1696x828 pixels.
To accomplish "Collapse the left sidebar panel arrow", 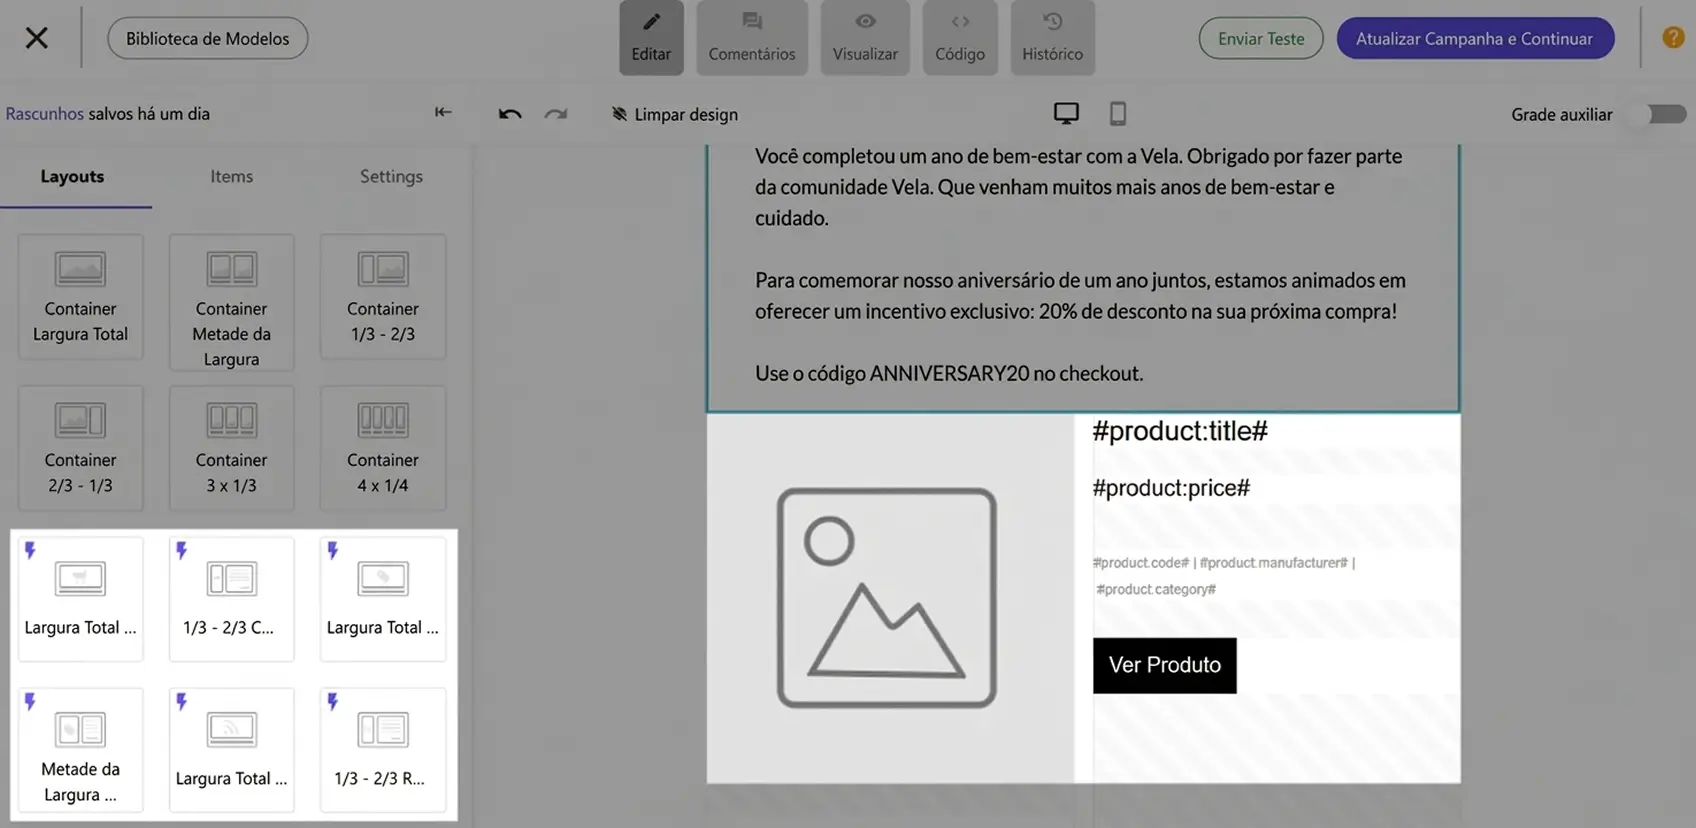I will point(443,112).
